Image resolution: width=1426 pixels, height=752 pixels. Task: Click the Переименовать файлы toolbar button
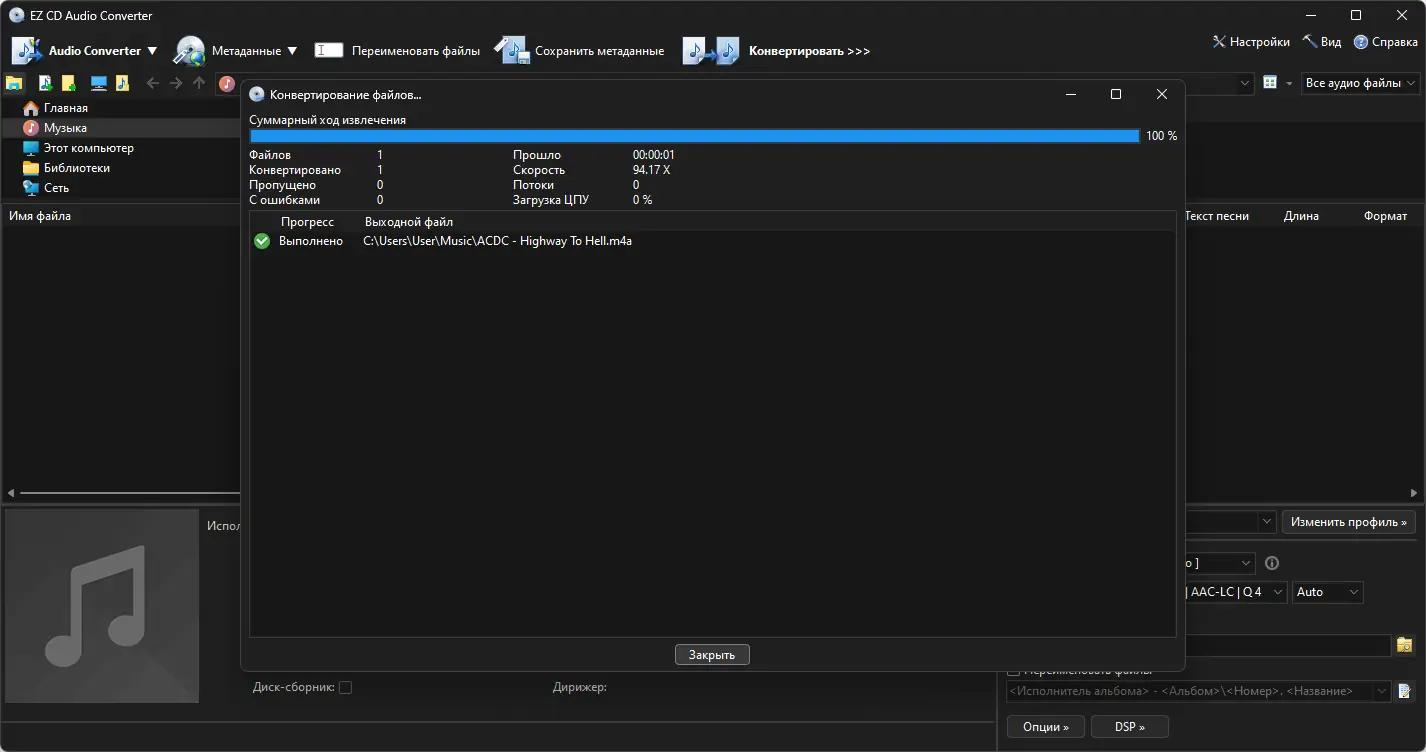(397, 50)
